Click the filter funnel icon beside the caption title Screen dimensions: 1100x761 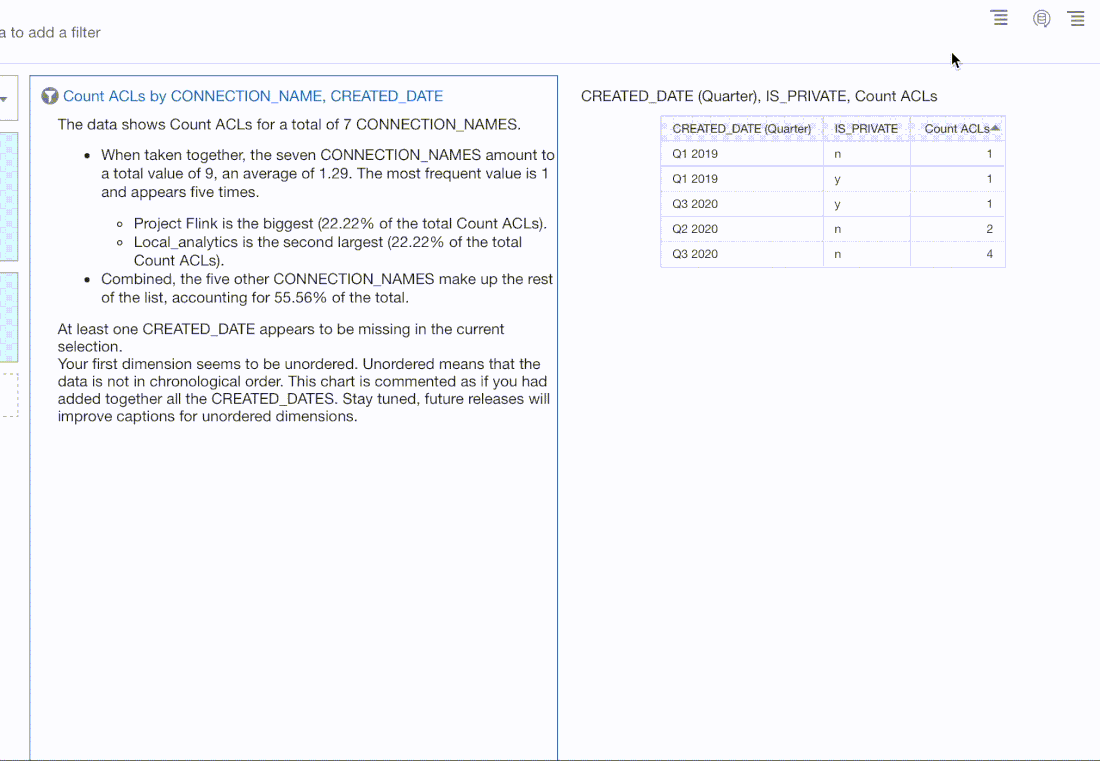[49, 96]
